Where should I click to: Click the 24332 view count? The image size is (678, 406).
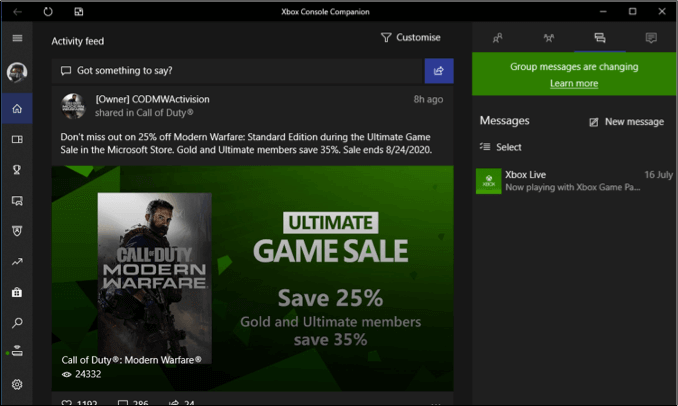tap(81, 374)
